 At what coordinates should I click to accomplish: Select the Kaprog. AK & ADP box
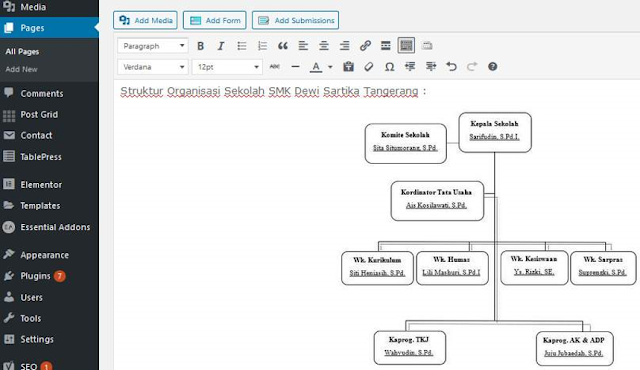(x=574, y=348)
